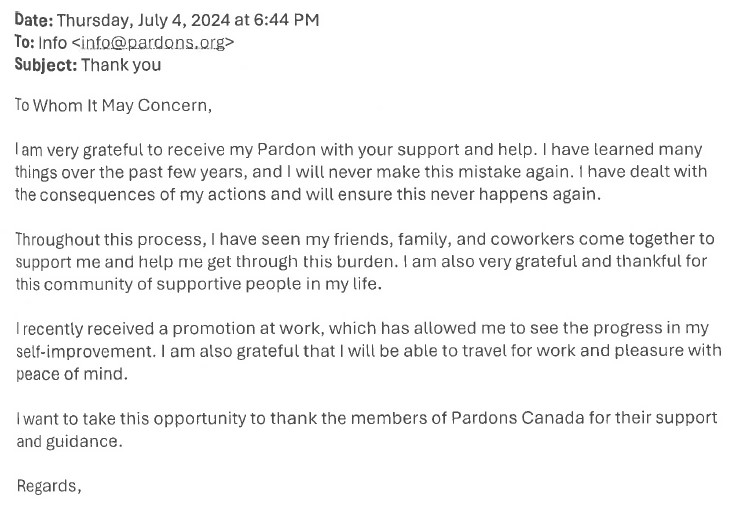The height and width of the screenshot is (510, 744).
Task: Click the "To:" header label
Action: click(24, 43)
